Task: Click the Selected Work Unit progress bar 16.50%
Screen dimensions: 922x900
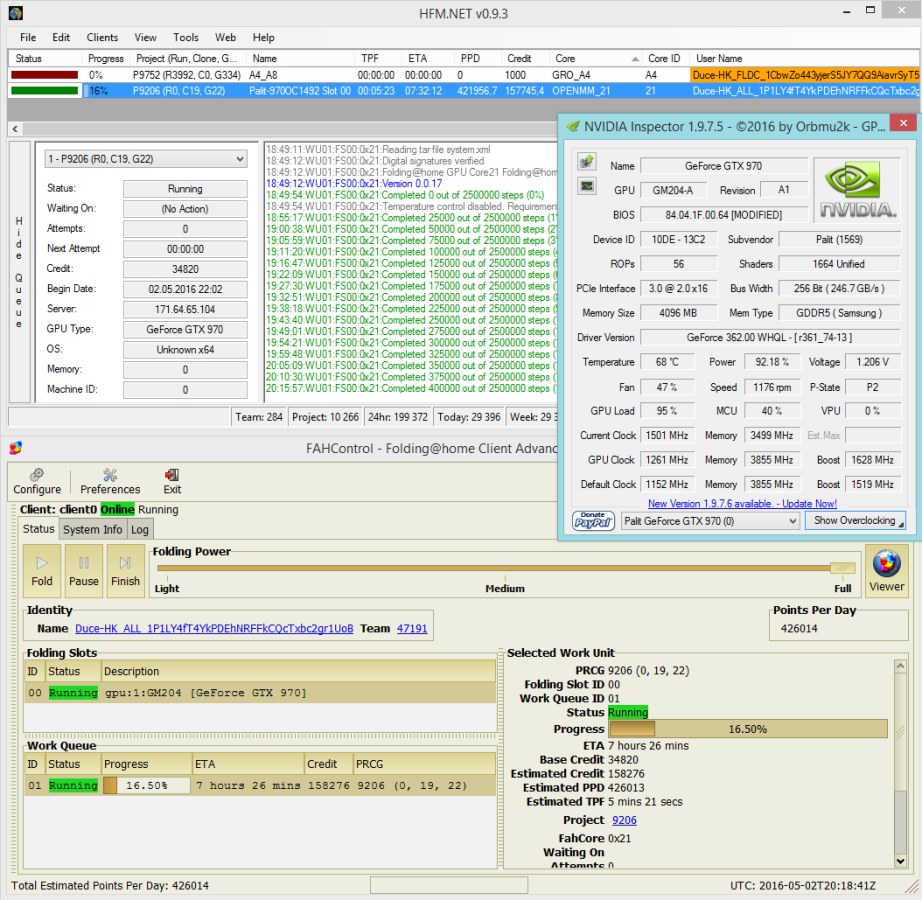Action: 748,729
